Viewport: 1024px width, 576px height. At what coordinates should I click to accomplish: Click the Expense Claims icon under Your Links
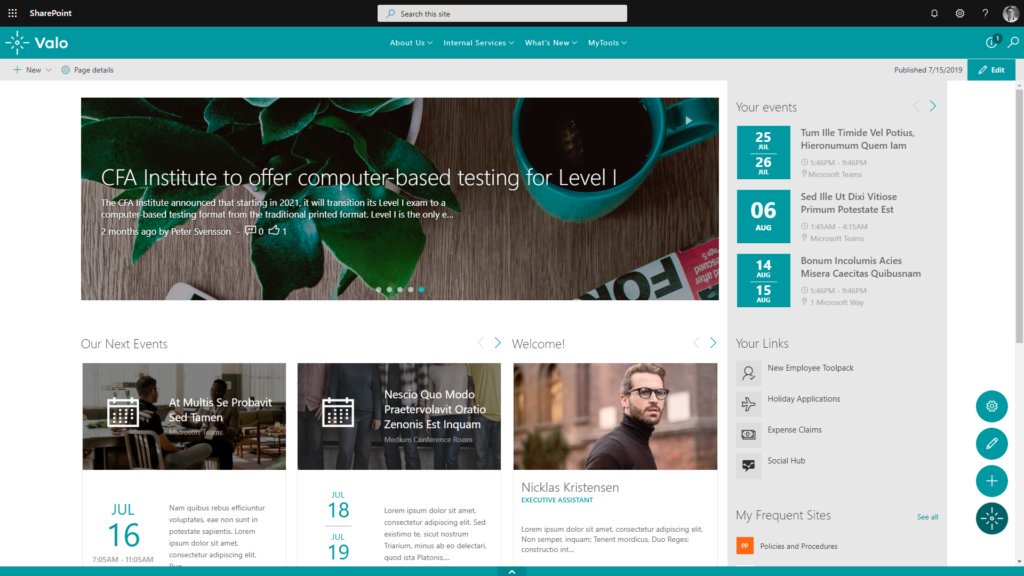(x=748, y=433)
